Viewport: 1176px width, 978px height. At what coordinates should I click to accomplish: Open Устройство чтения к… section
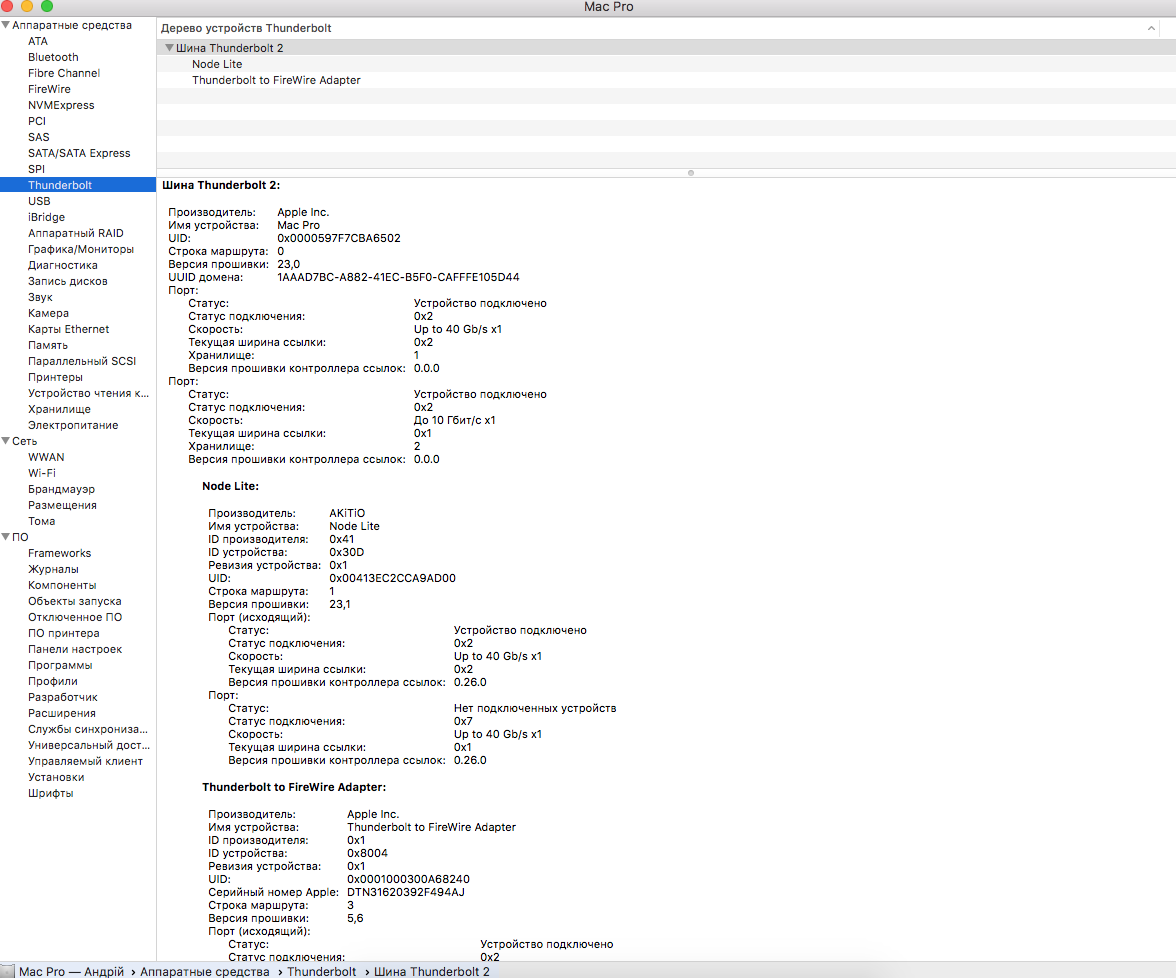click(x=88, y=393)
